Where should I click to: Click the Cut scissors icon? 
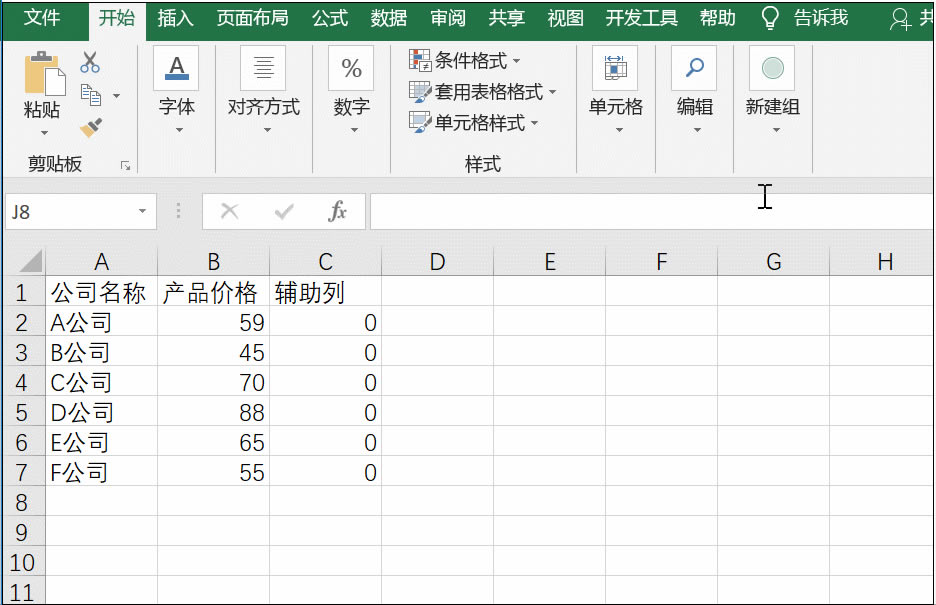tap(92, 61)
